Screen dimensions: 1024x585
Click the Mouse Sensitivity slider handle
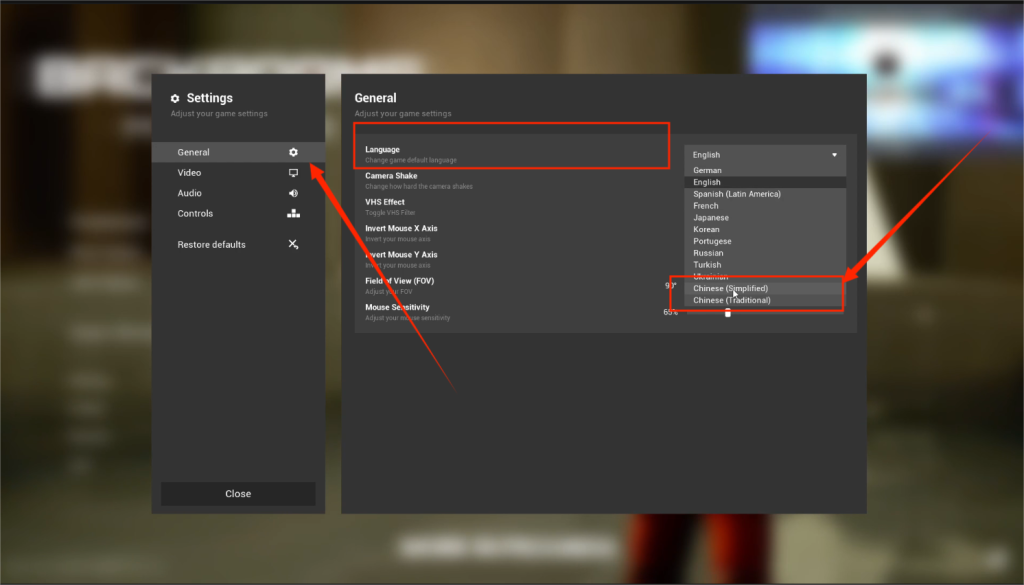(728, 313)
